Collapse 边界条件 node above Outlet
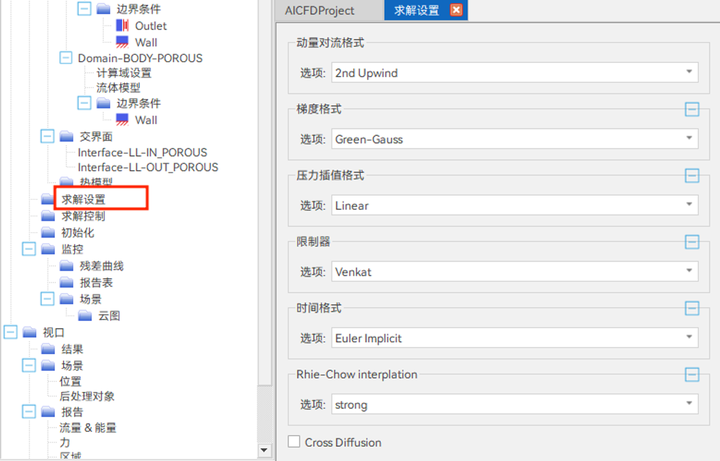Viewport: 720px width, 461px height. coord(84,9)
